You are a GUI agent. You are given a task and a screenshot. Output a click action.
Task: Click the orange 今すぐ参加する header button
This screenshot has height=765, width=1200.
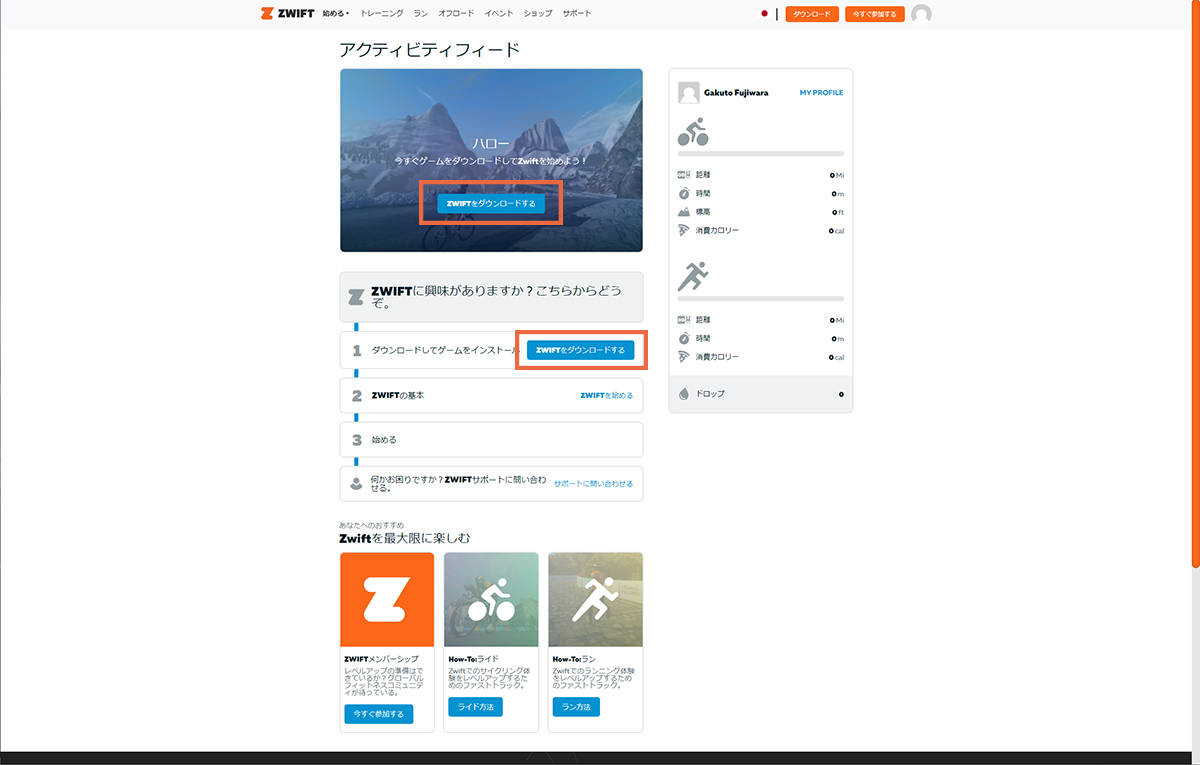click(x=875, y=14)
